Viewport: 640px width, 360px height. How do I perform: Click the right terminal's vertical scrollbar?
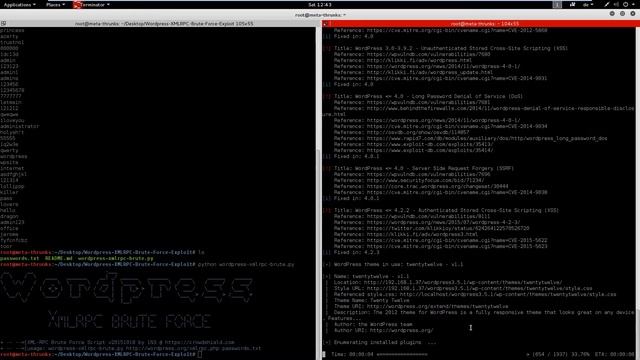click(638, 192)
